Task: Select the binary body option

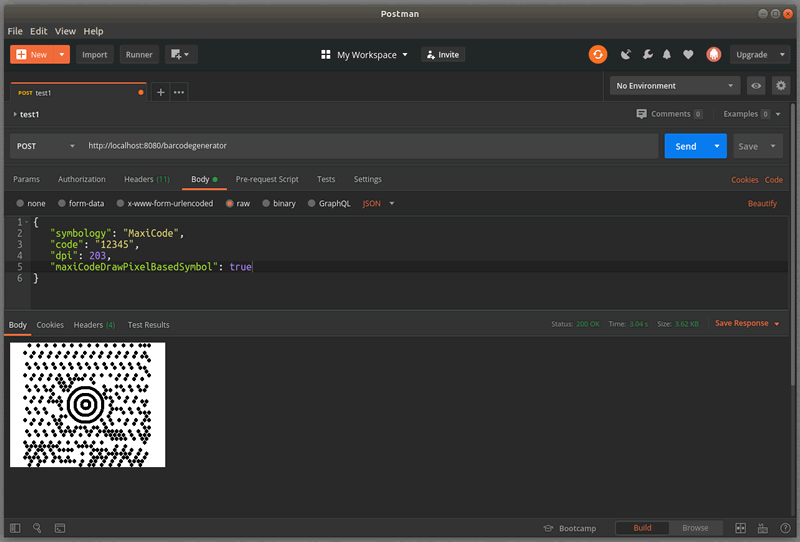Action: [278, 203]
